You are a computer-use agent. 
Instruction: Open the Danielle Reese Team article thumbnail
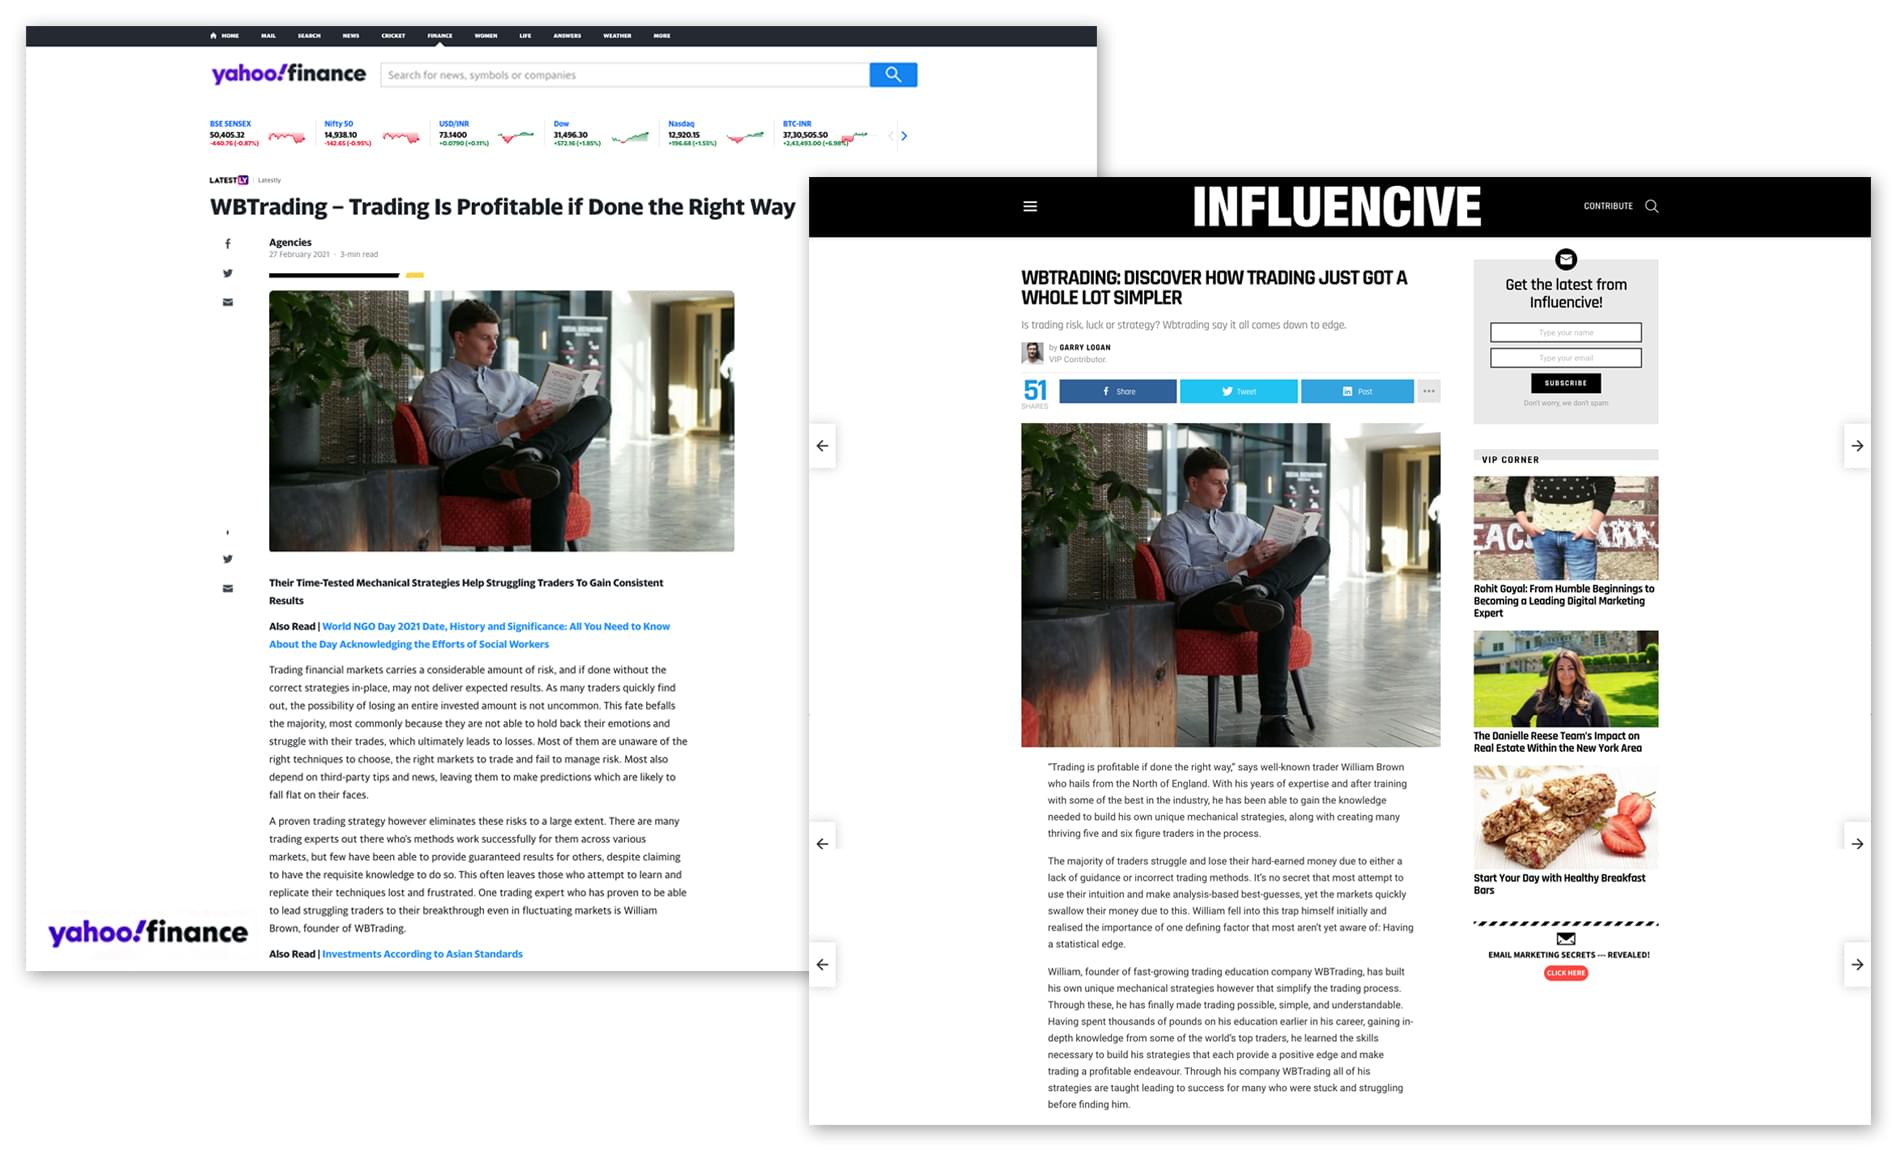tap(1566, 679)
